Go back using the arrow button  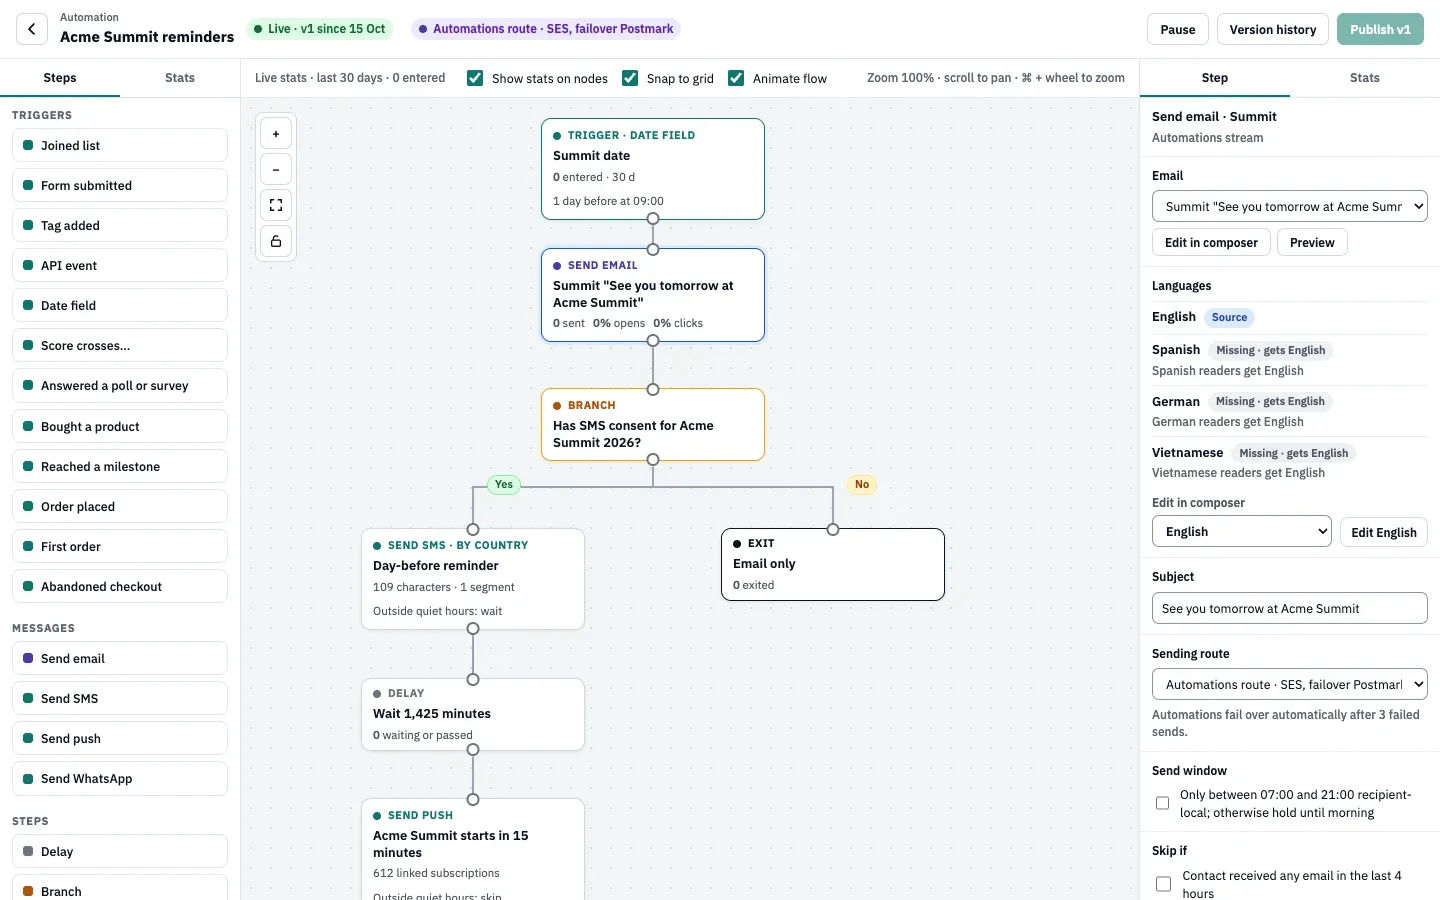click(x=32, y=29)
